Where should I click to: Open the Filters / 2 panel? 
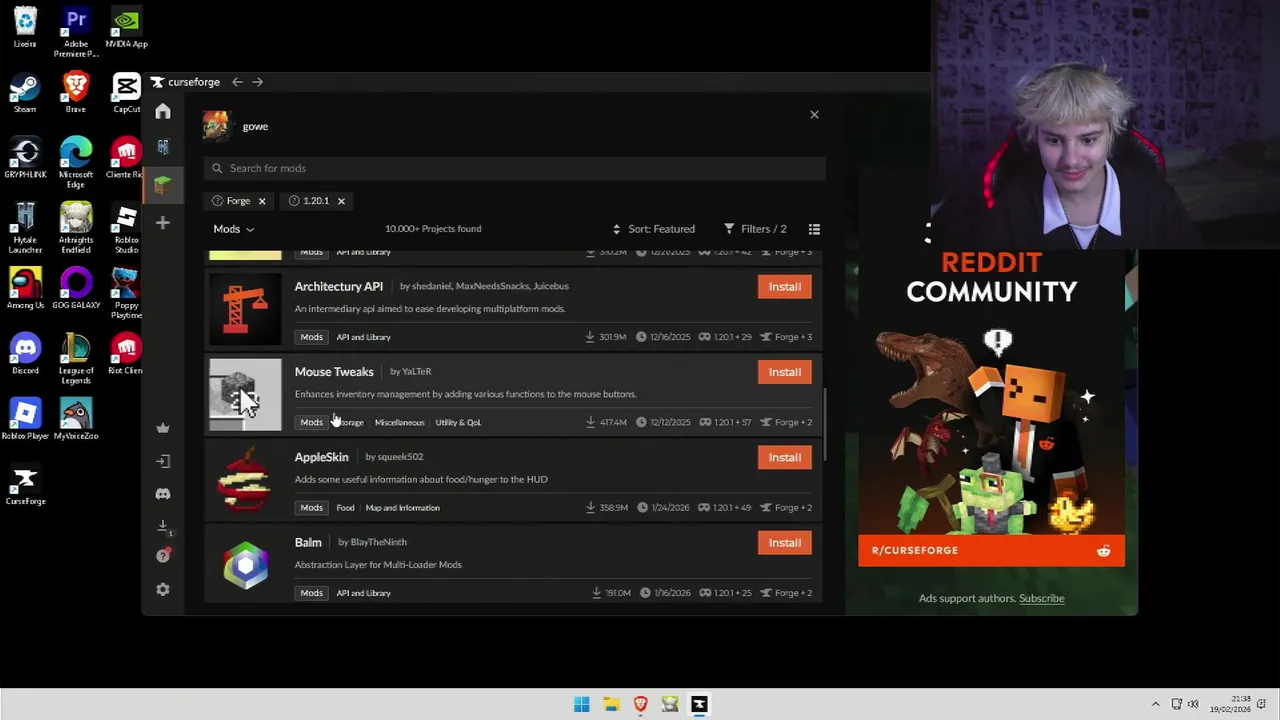point(755,229)
